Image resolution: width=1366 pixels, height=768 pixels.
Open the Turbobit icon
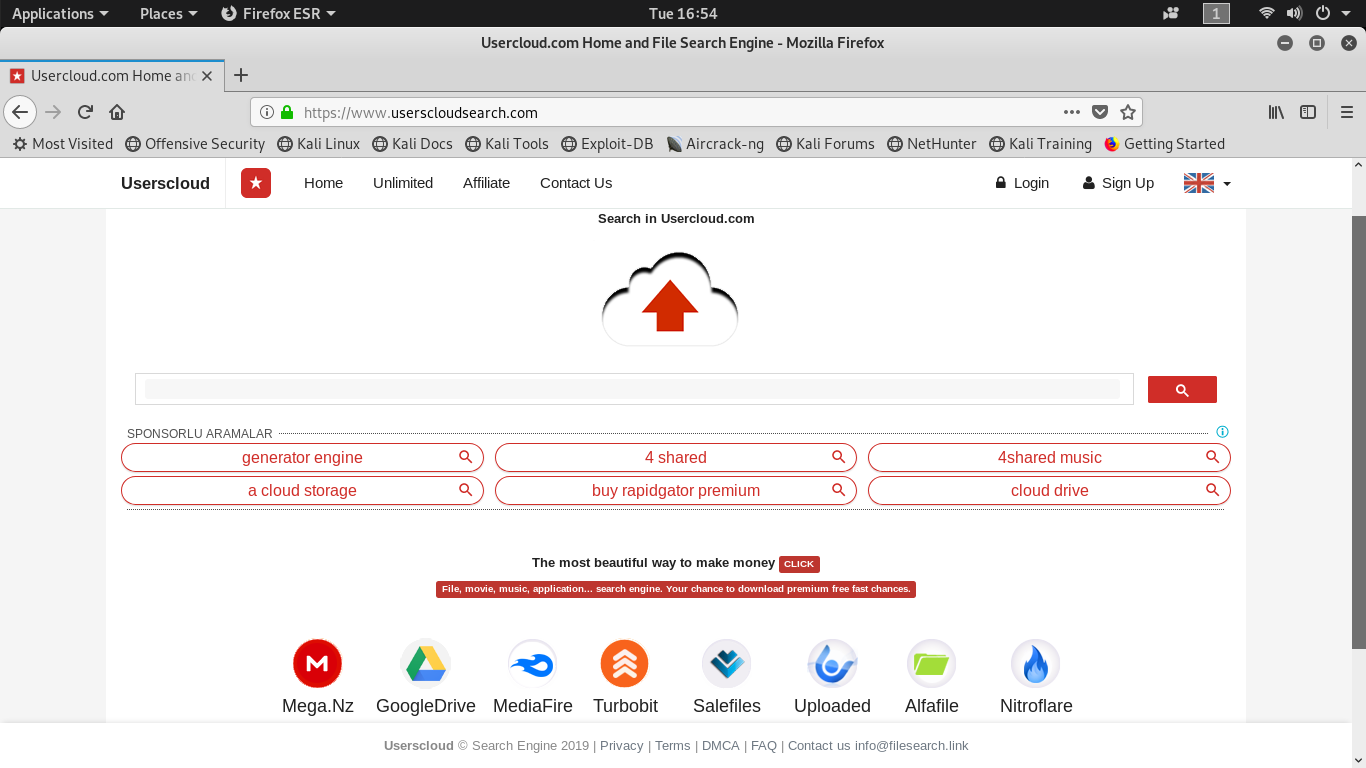(625, 664)
